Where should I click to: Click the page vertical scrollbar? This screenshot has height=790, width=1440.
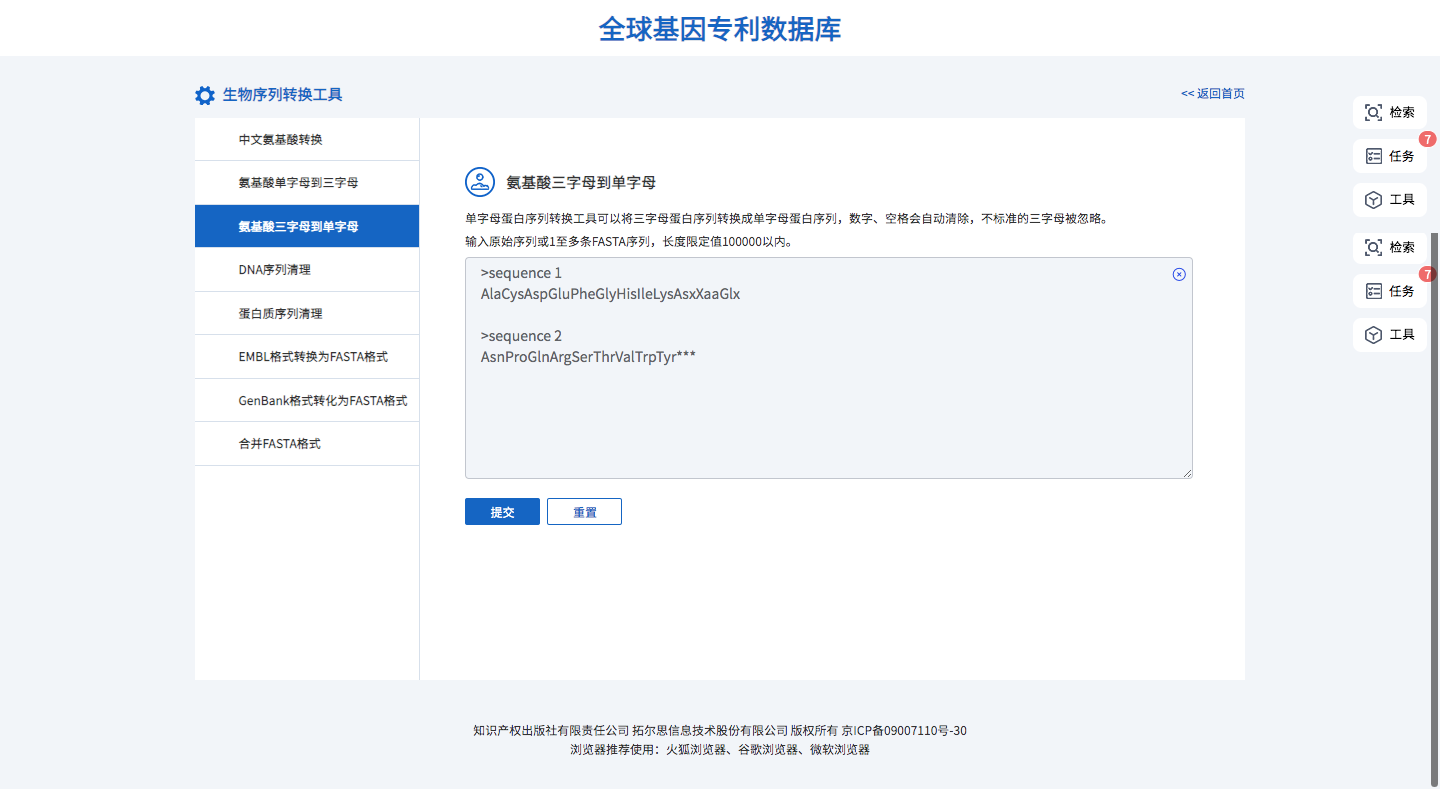(1436, 510)
